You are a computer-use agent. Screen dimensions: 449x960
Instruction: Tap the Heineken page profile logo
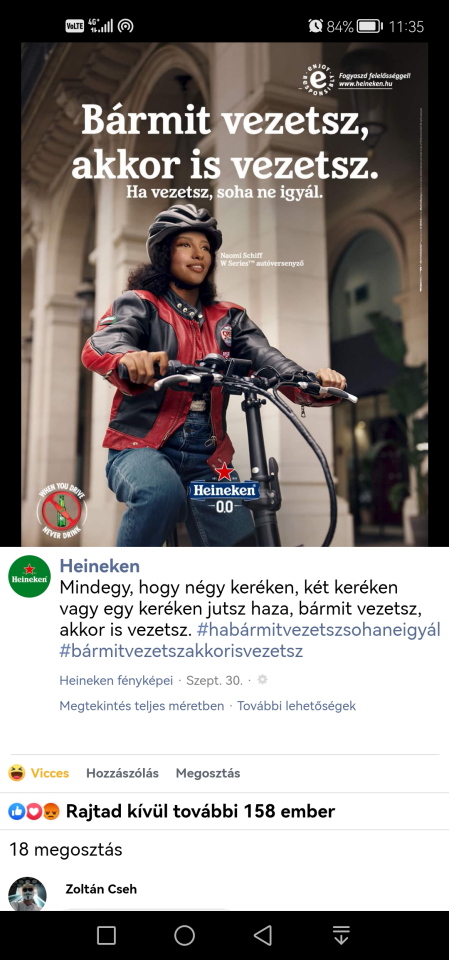tap(29, 576)
